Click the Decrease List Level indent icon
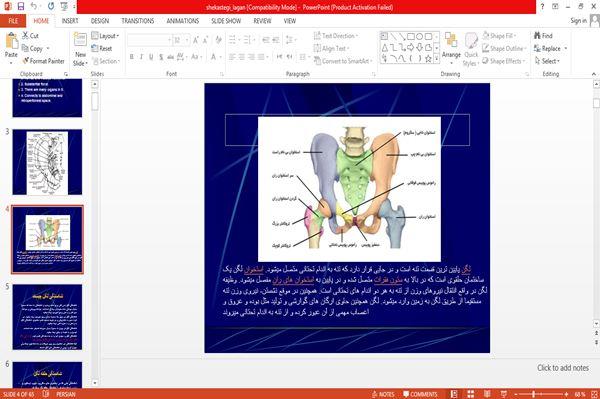600x399 pixels. (x=266, y=40)
